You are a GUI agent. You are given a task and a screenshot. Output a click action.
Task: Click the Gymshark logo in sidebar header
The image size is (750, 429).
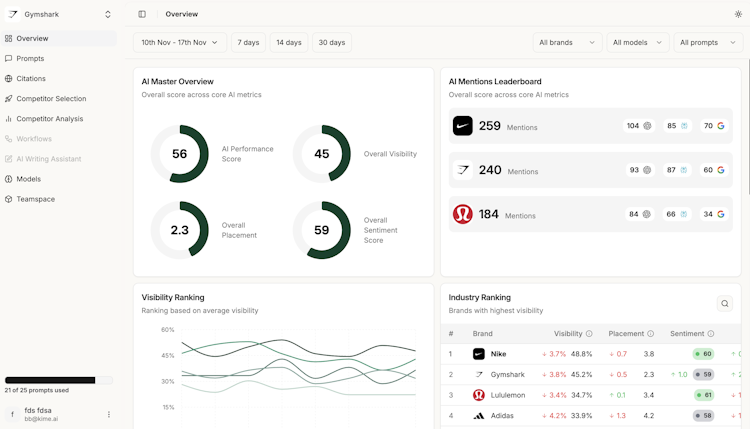(x=13, y=14)
